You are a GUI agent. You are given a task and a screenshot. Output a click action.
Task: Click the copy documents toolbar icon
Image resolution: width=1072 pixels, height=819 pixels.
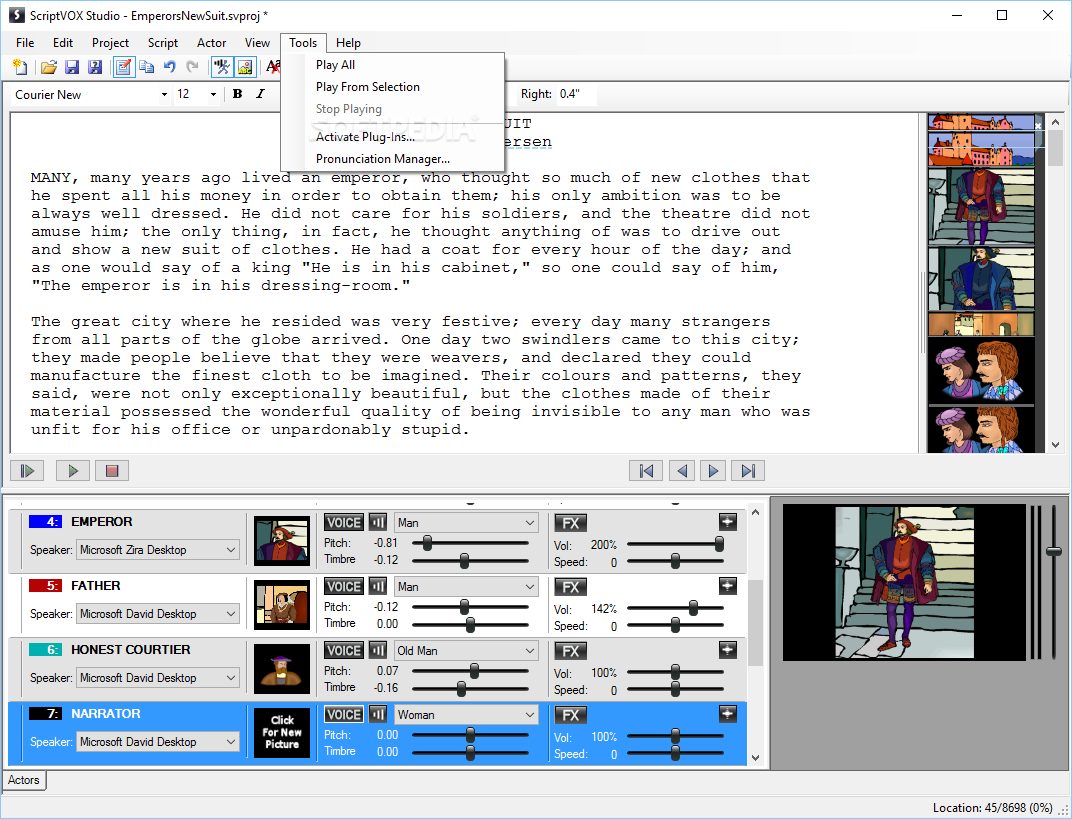coord(146,67)
